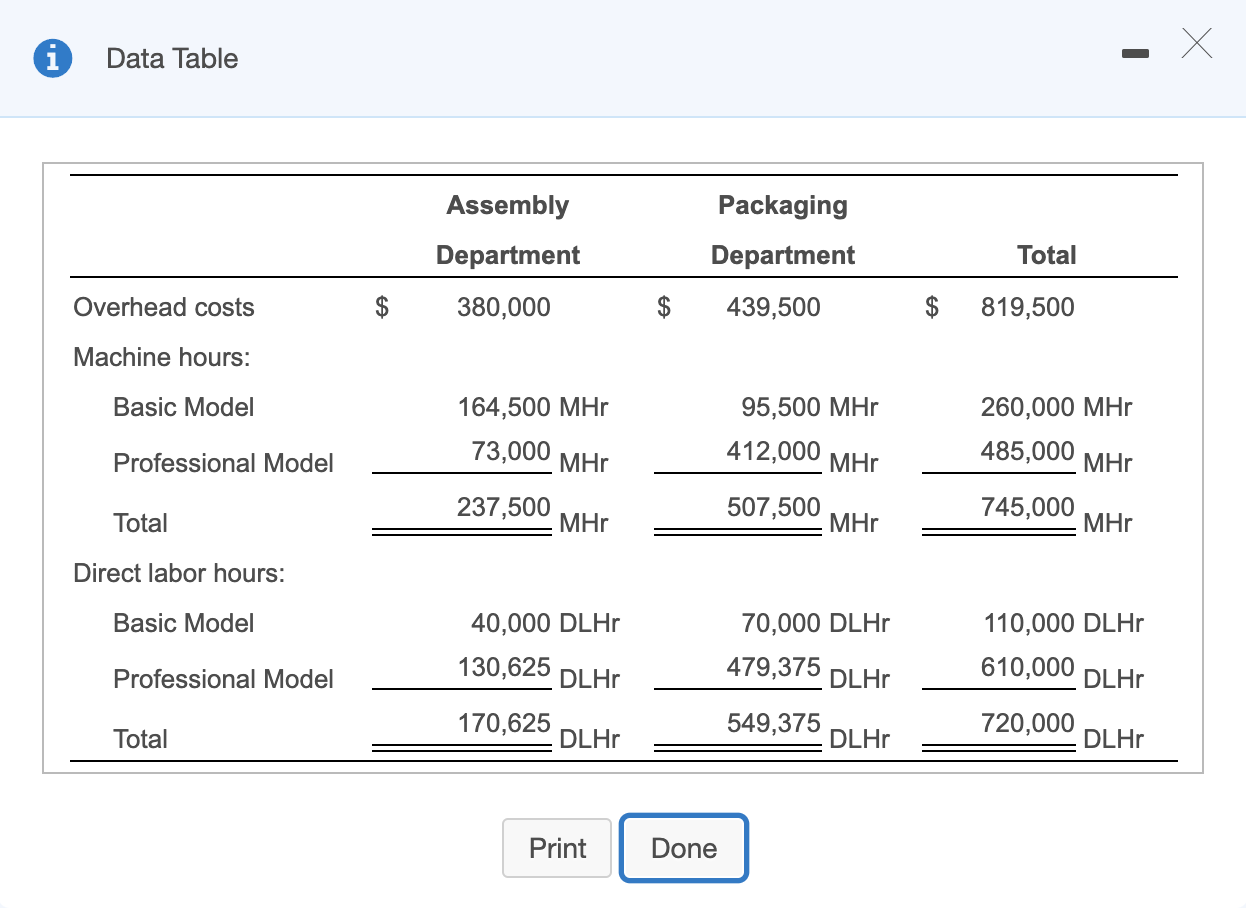
Task: Click the Done button
Action: [x=684, y=848]
